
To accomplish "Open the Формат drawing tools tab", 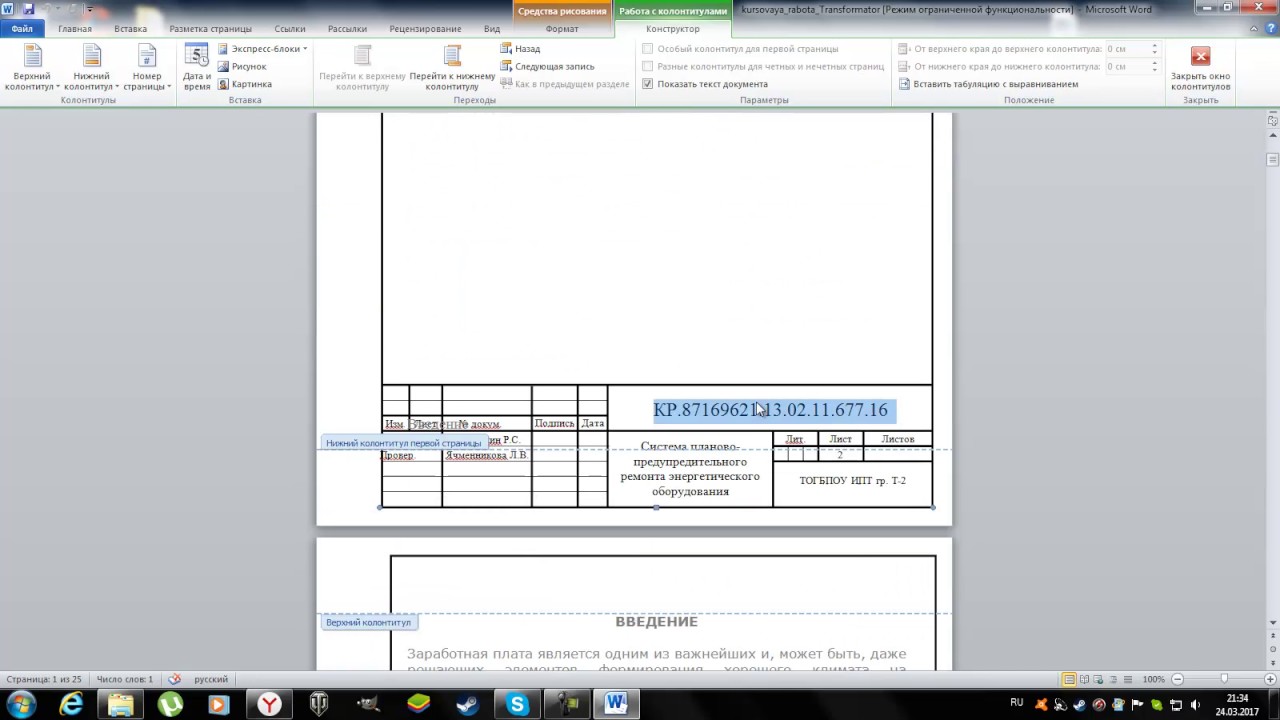I will [x=562, y=29].
